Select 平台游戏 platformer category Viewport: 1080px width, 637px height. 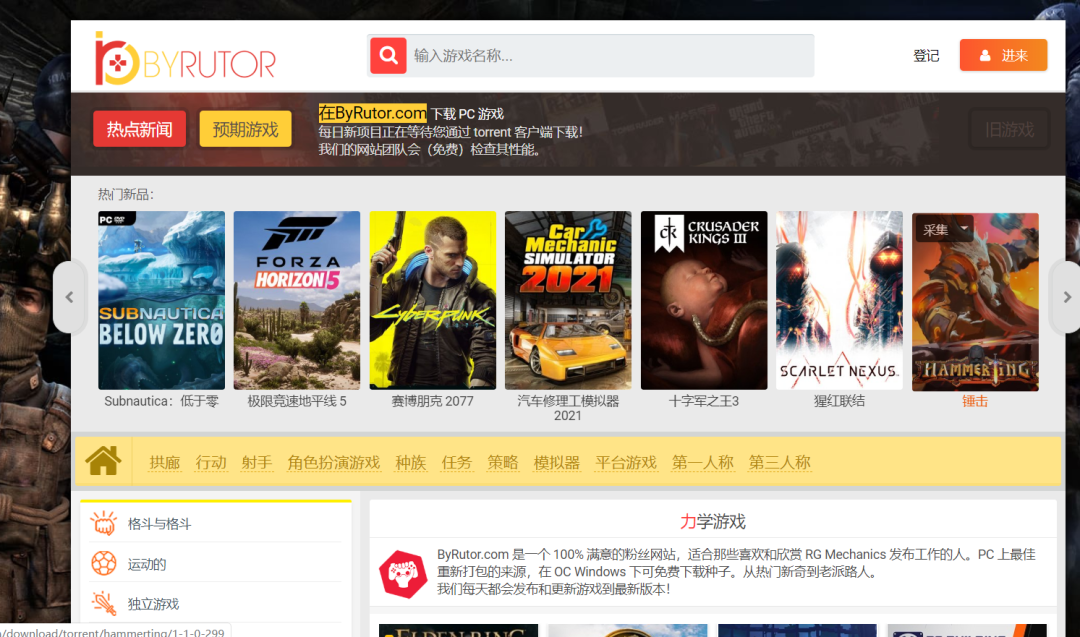[626, 462]
